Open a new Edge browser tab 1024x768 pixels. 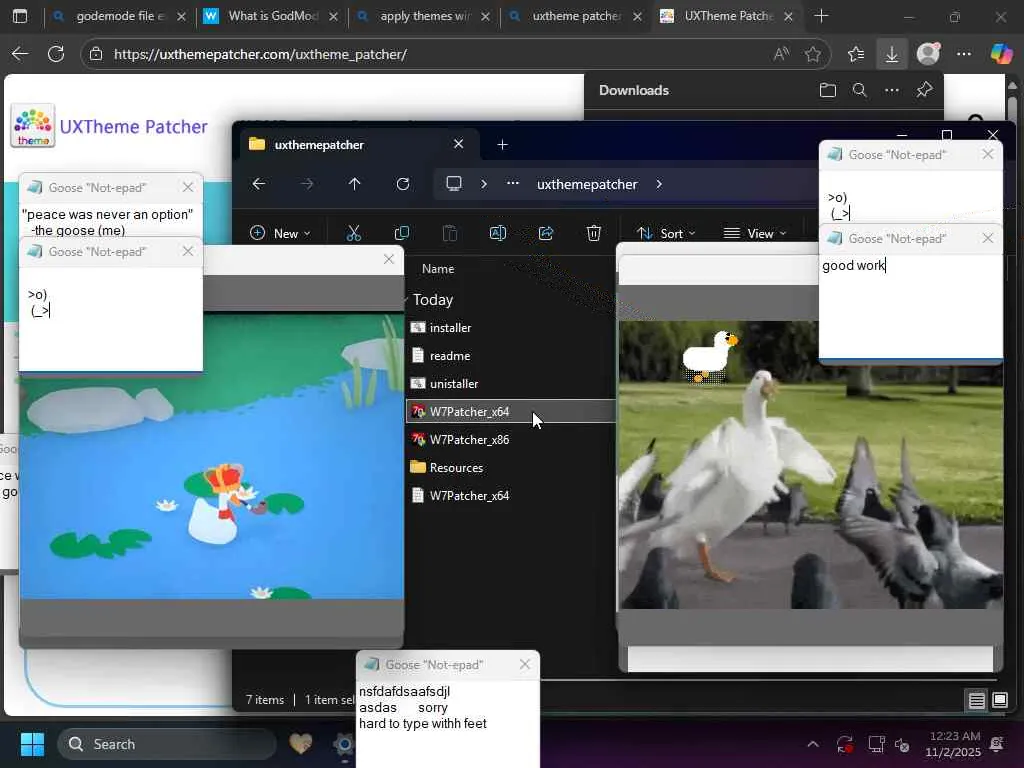[822, 16]
